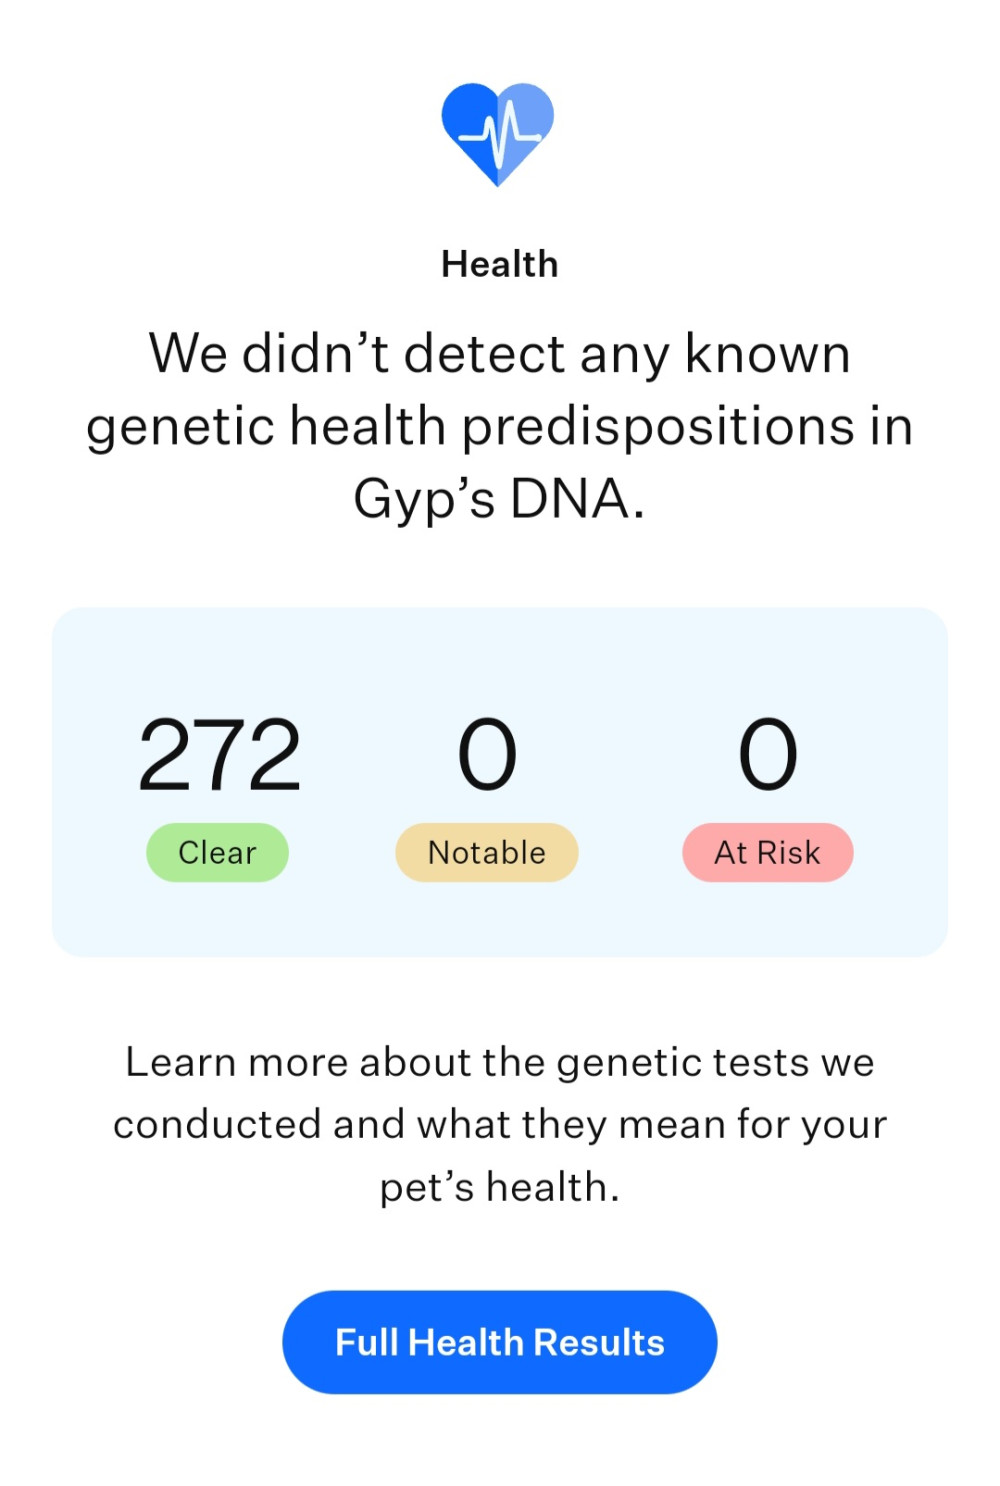The width and height of the screenshot is (1000, 1486).
Task: Tap the zero count above Notable
Action: [487, 755]
